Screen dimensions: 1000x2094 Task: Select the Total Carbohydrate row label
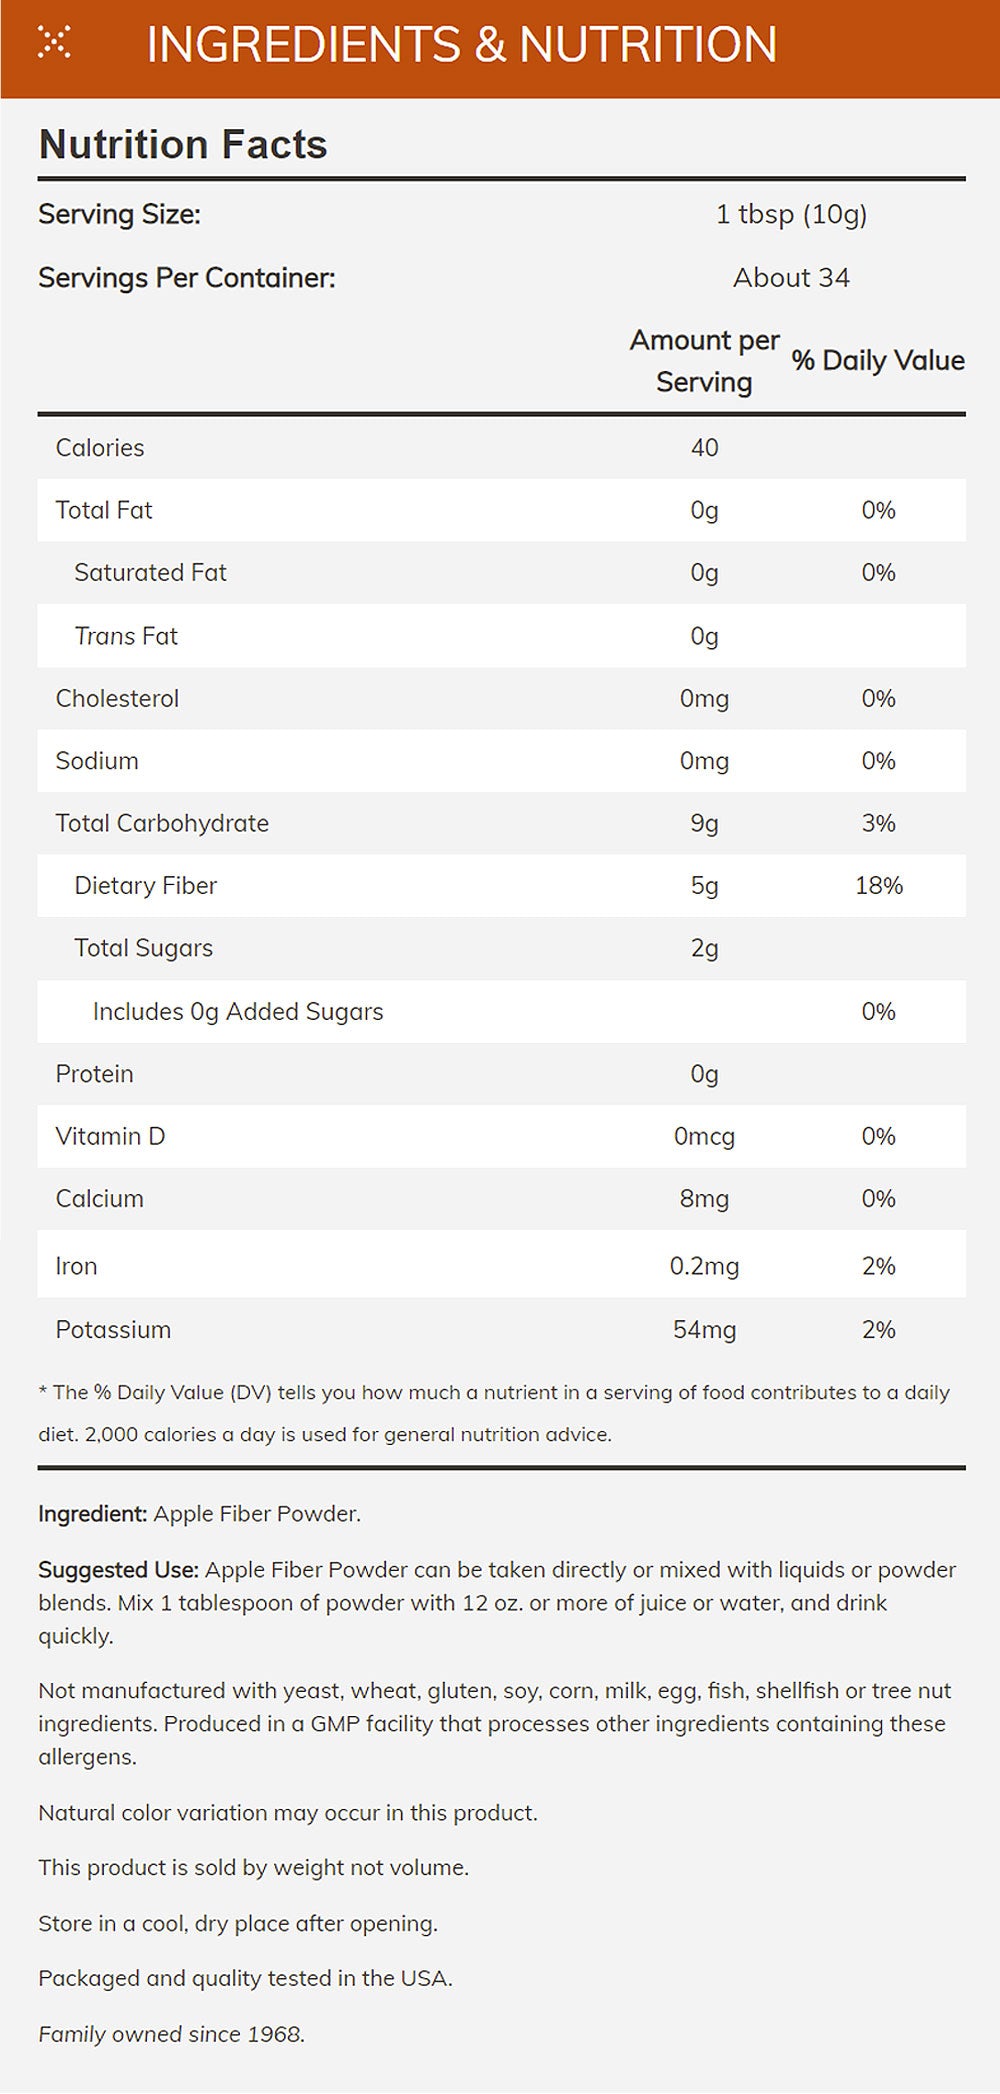[162, 823]
